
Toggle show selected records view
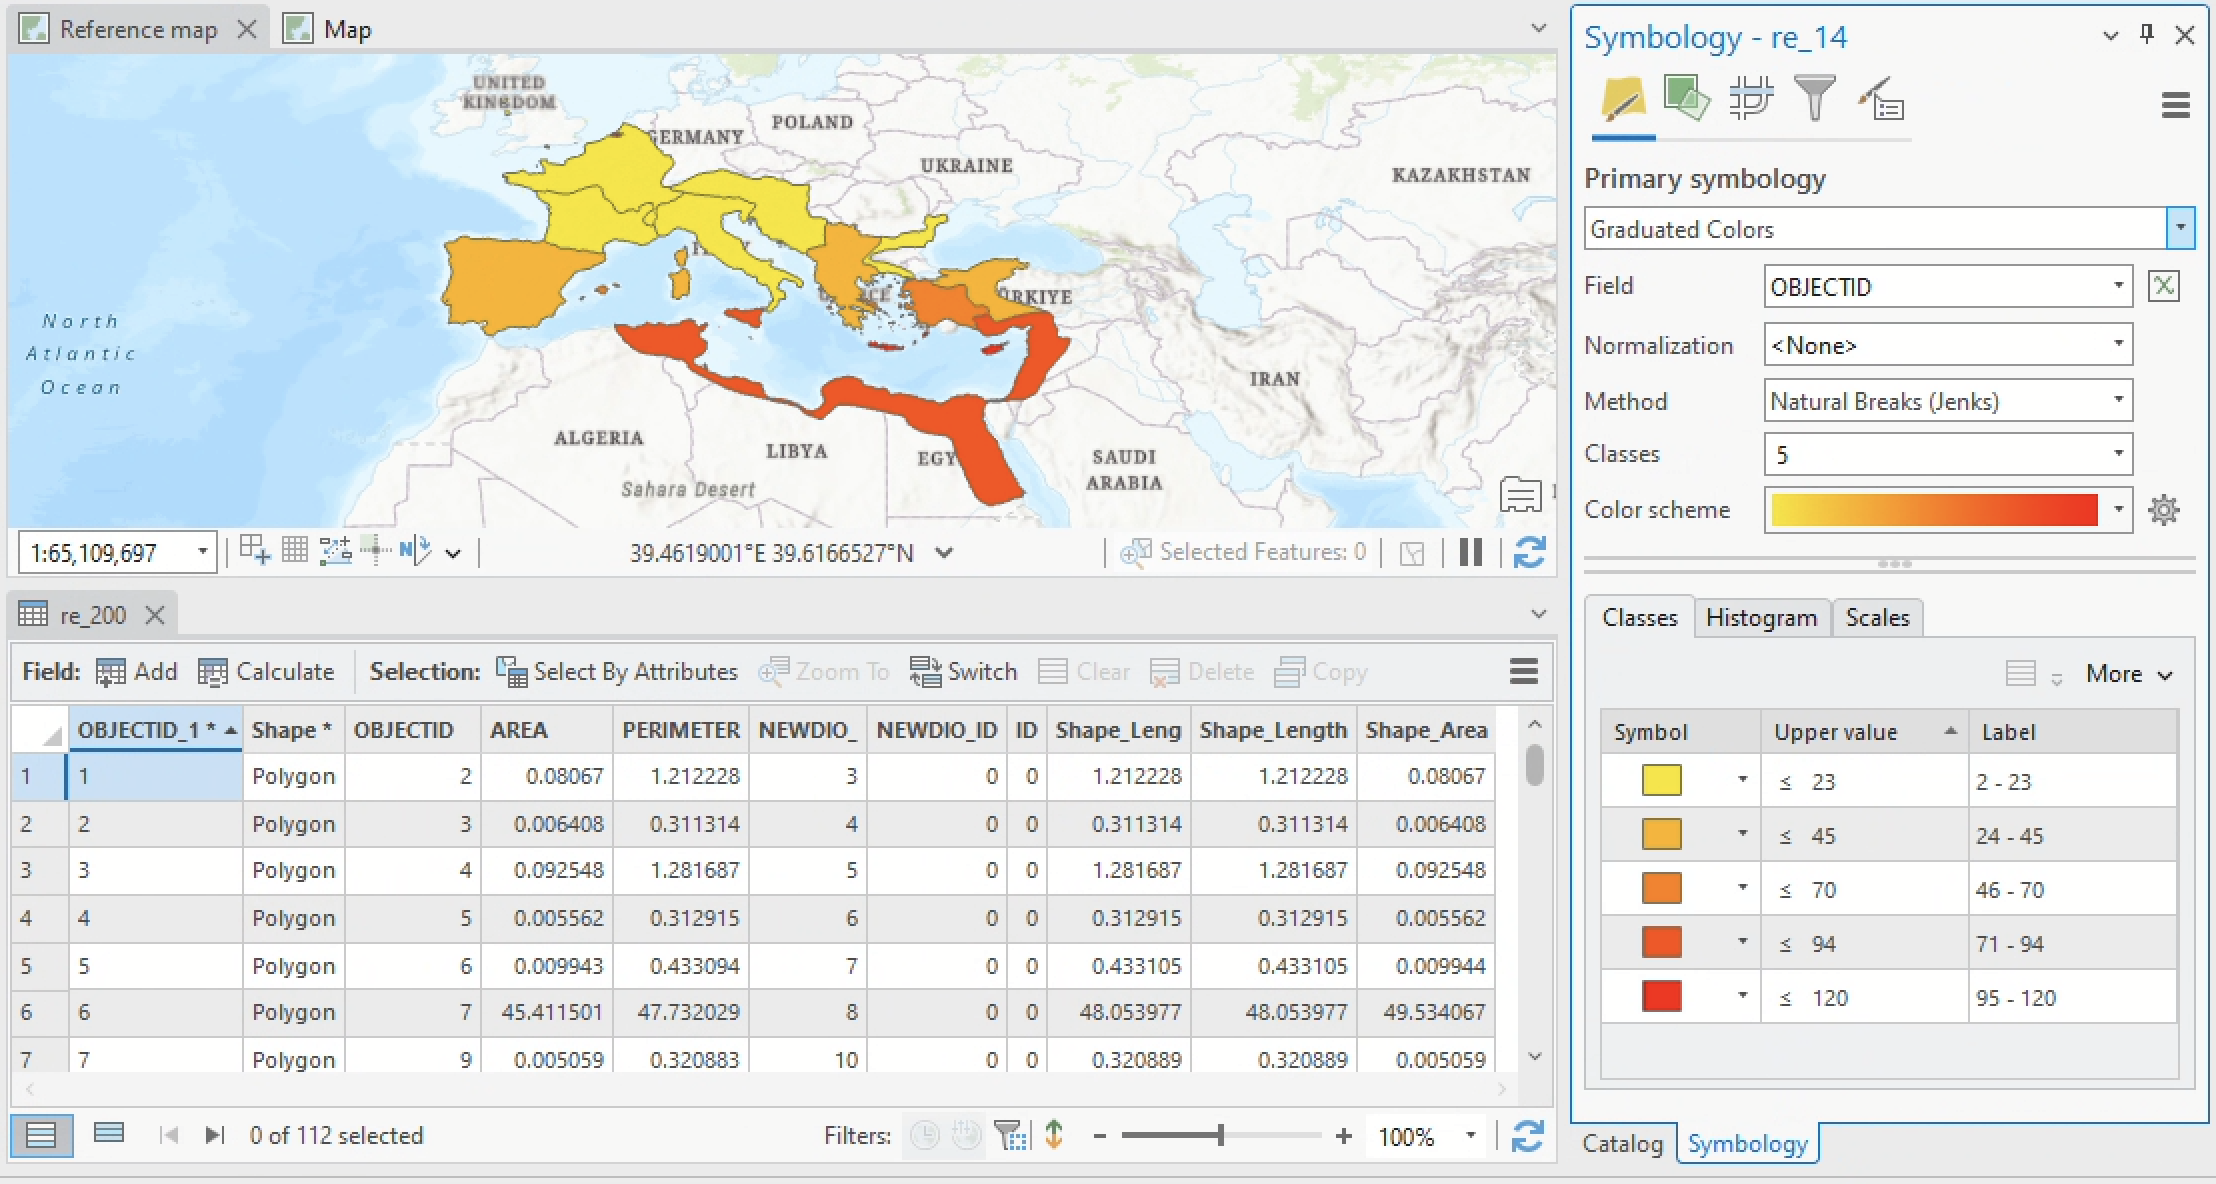point(108,1134)
